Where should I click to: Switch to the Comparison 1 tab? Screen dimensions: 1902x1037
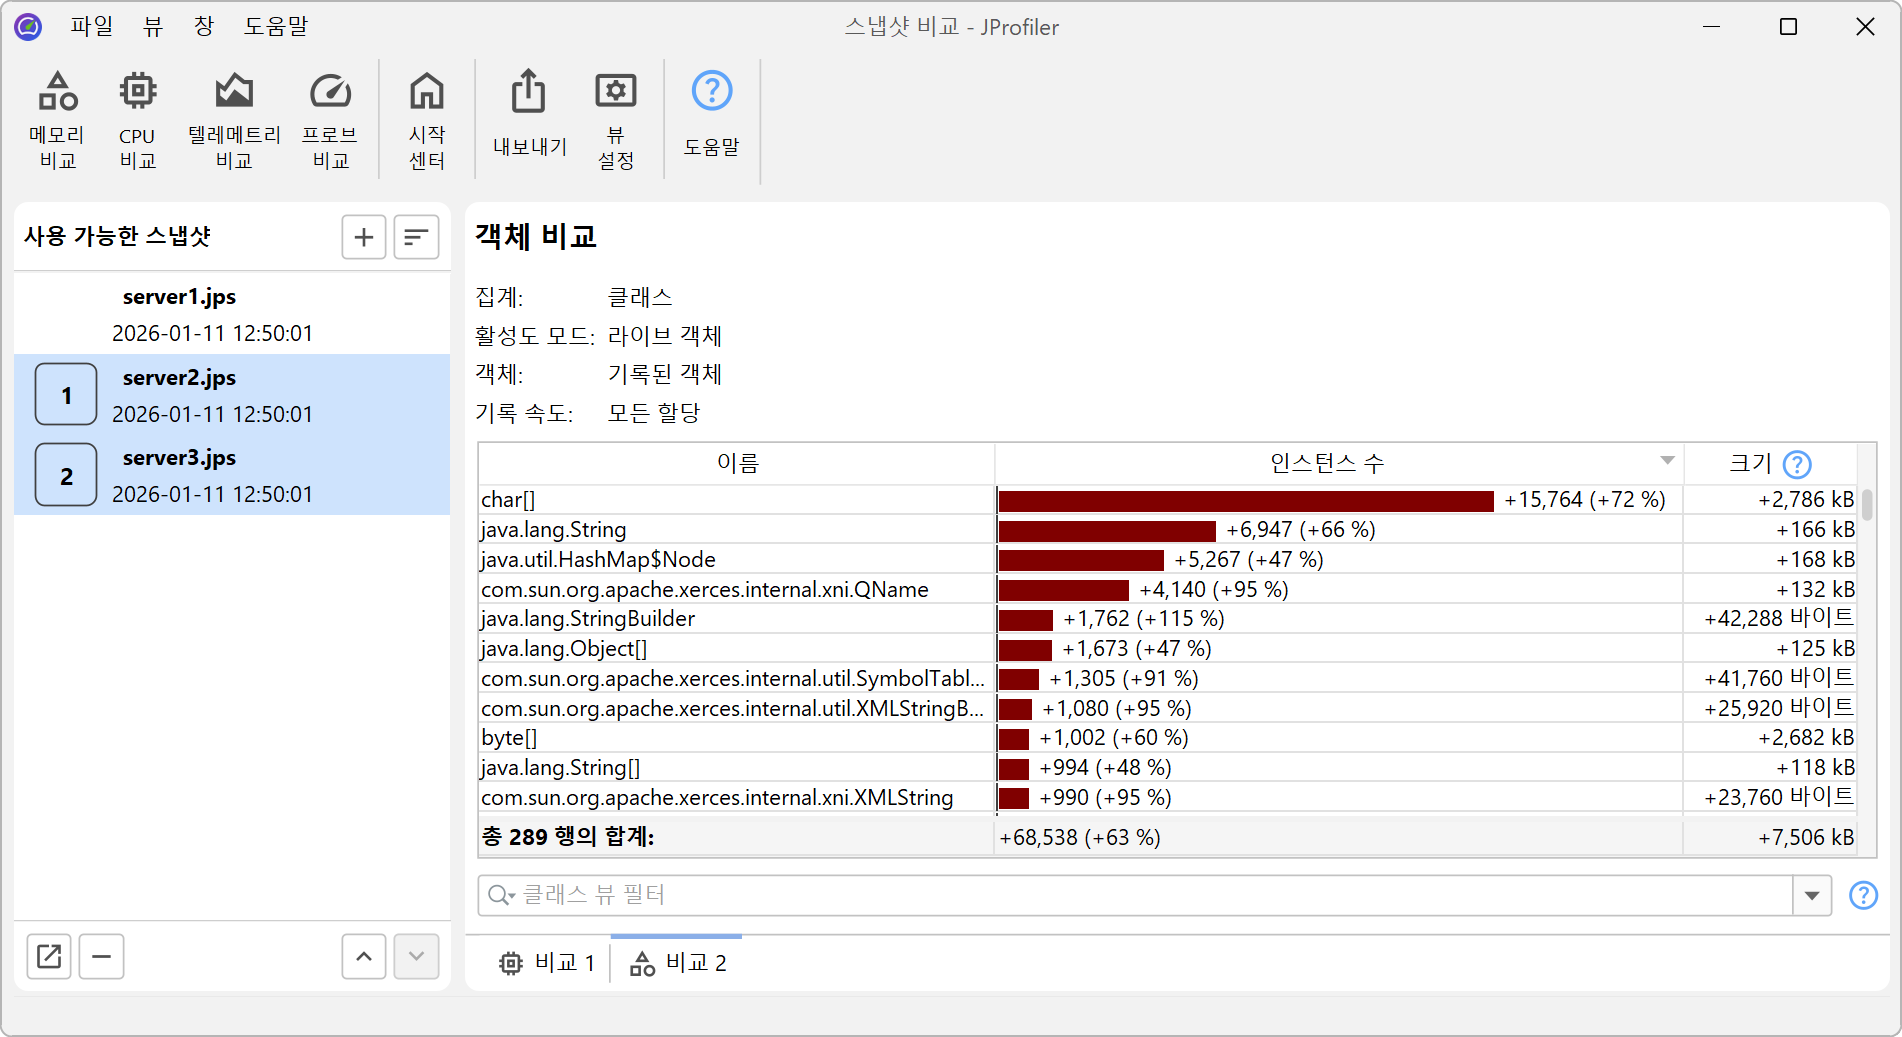coord(547,963)
